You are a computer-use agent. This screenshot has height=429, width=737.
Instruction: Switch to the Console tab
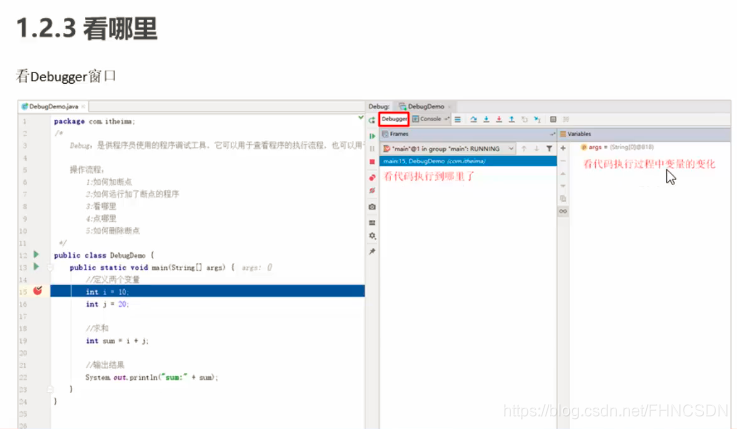click(x=427, y=119)
